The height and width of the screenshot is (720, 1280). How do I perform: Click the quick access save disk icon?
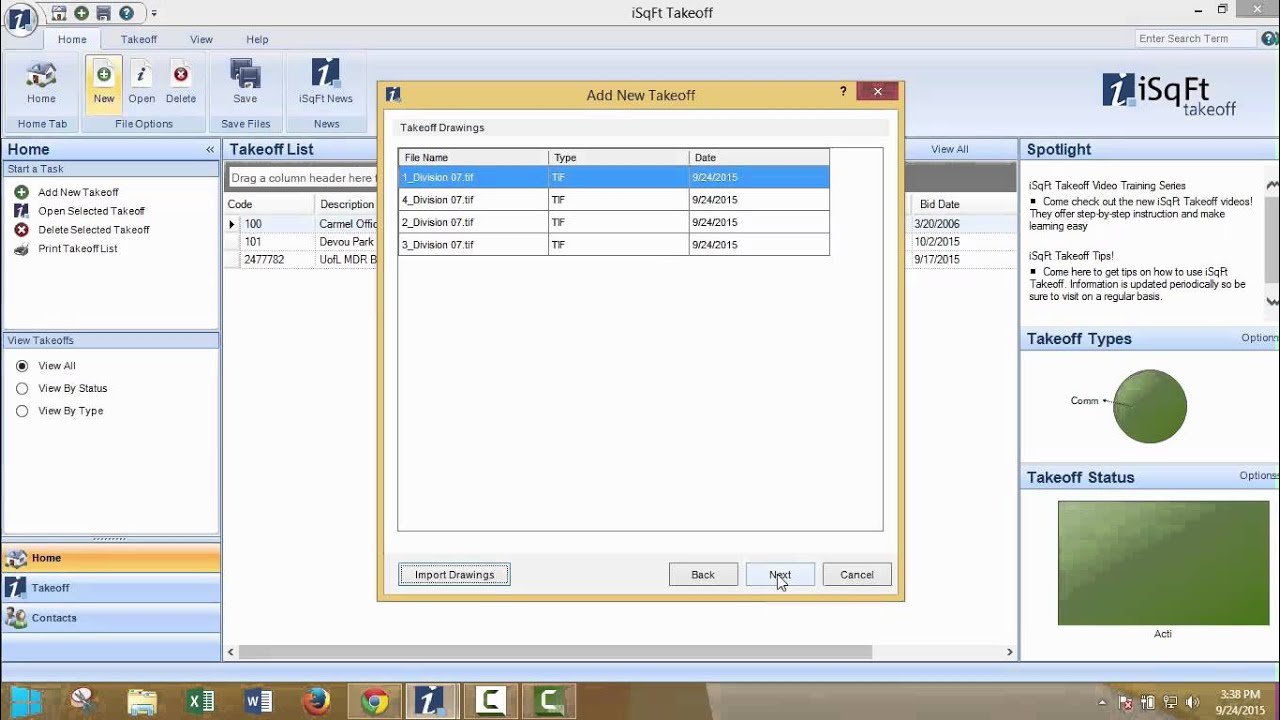[103, 13]
